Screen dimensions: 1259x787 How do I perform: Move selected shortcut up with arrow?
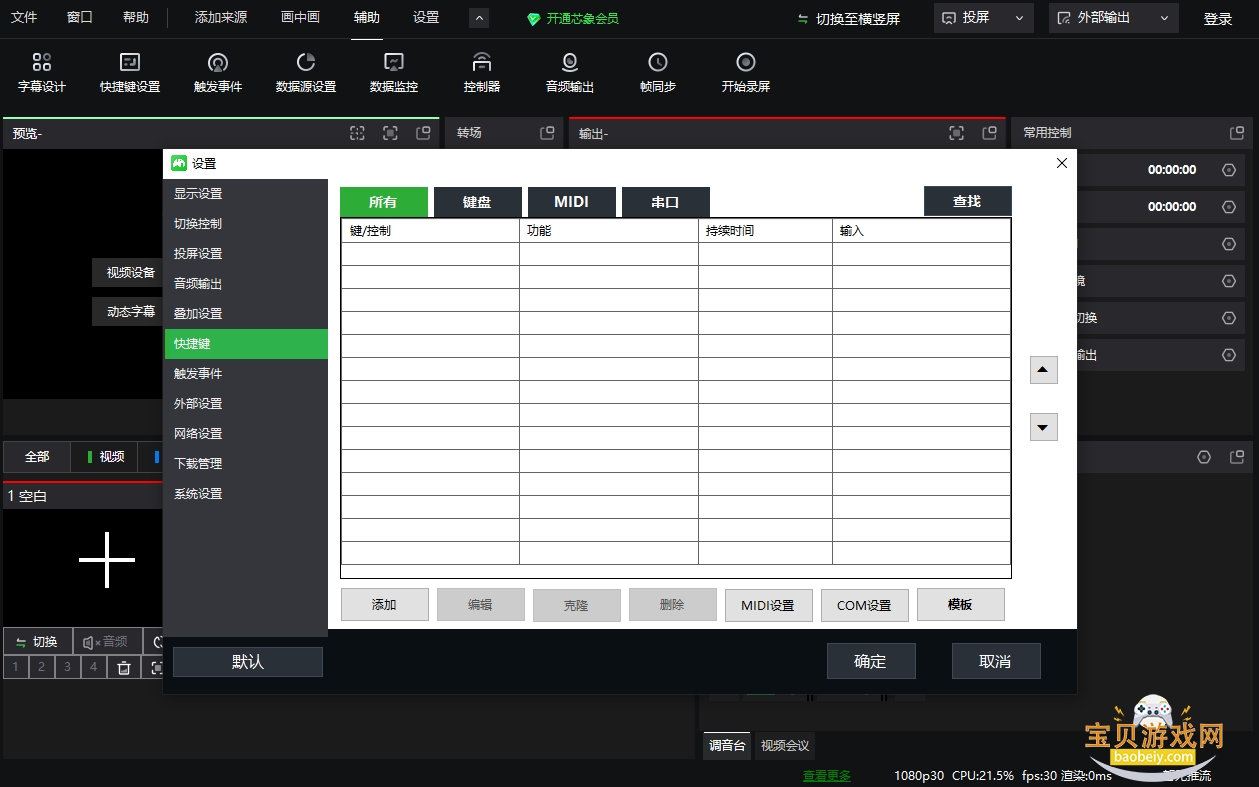tap(1043, 370)
